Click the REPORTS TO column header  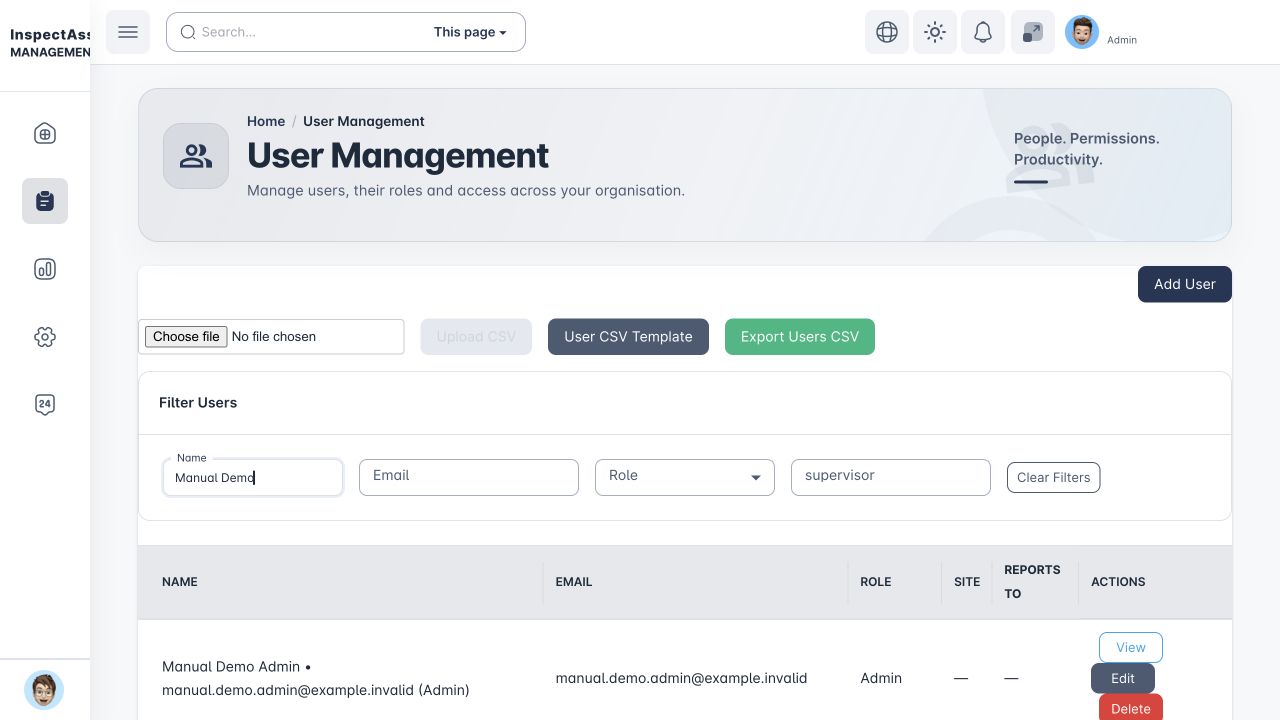tap(1032, 582)
